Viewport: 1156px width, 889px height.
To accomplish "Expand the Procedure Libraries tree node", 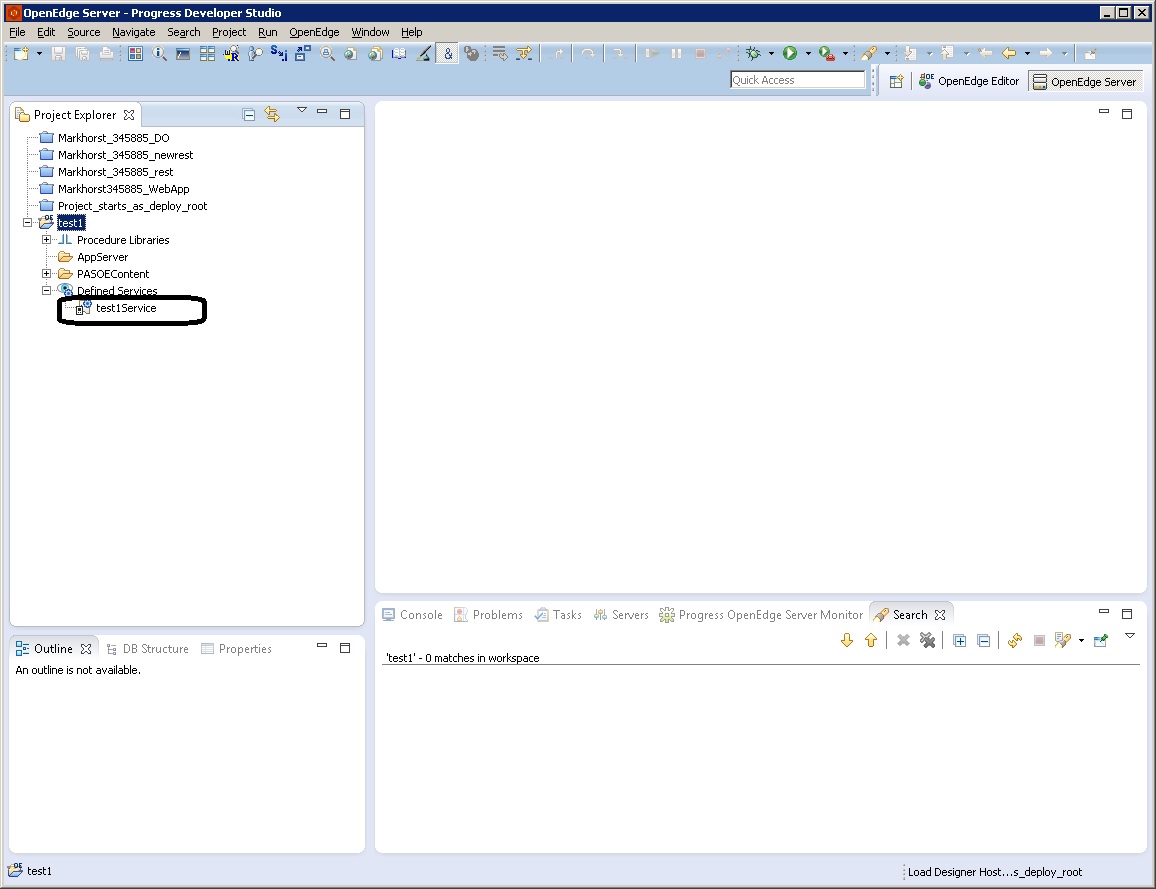I will click(46, 239).
